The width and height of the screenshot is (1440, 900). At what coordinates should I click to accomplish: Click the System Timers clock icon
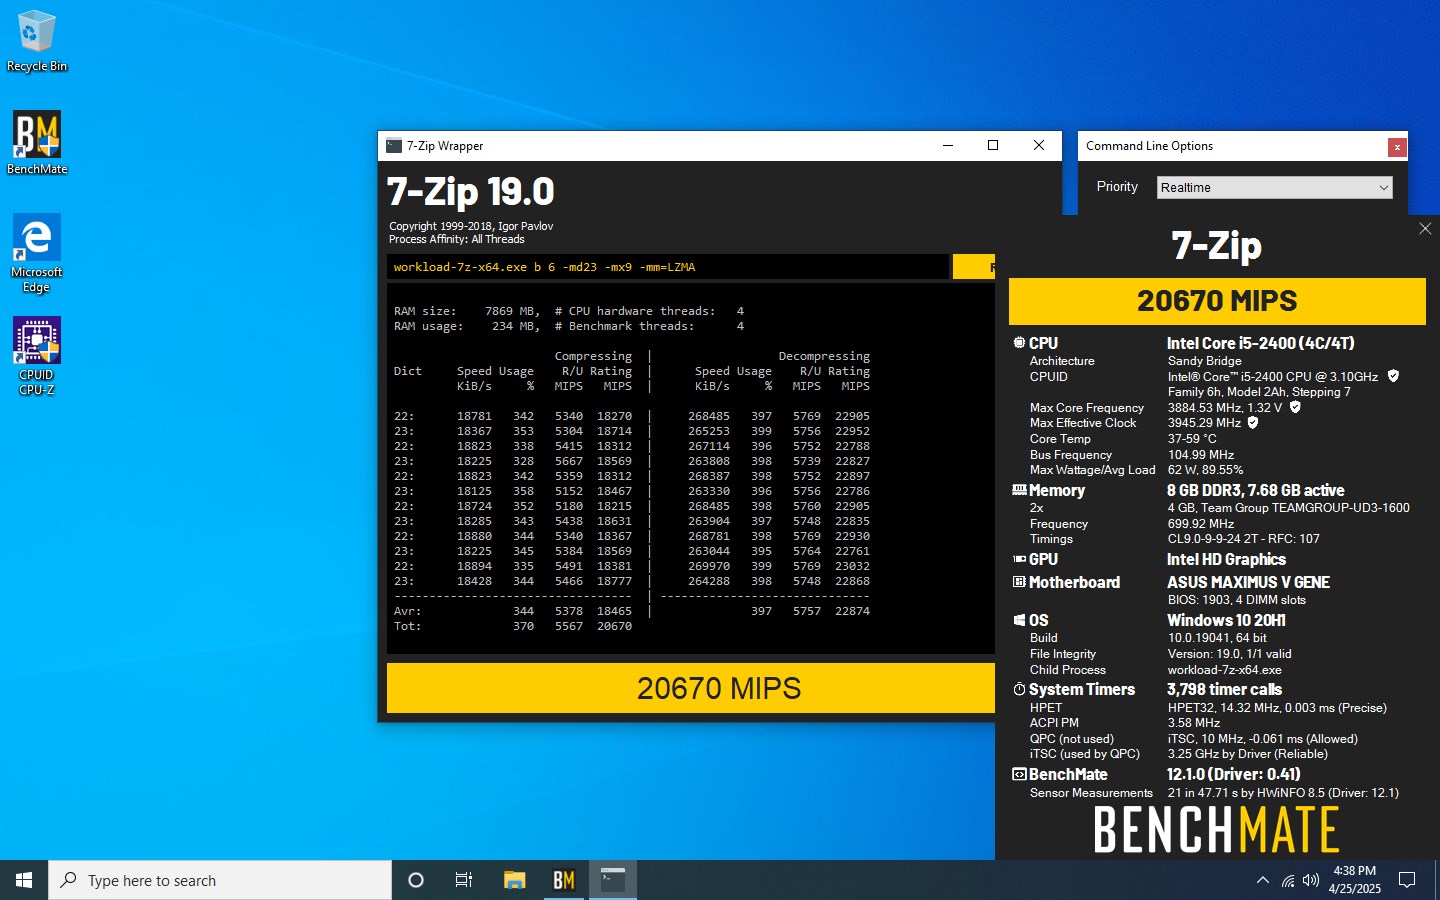[1019, 689]
